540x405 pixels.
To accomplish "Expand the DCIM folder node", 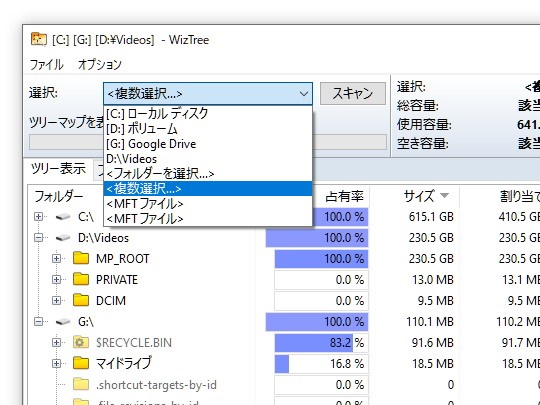I will (x=56, y=301).
